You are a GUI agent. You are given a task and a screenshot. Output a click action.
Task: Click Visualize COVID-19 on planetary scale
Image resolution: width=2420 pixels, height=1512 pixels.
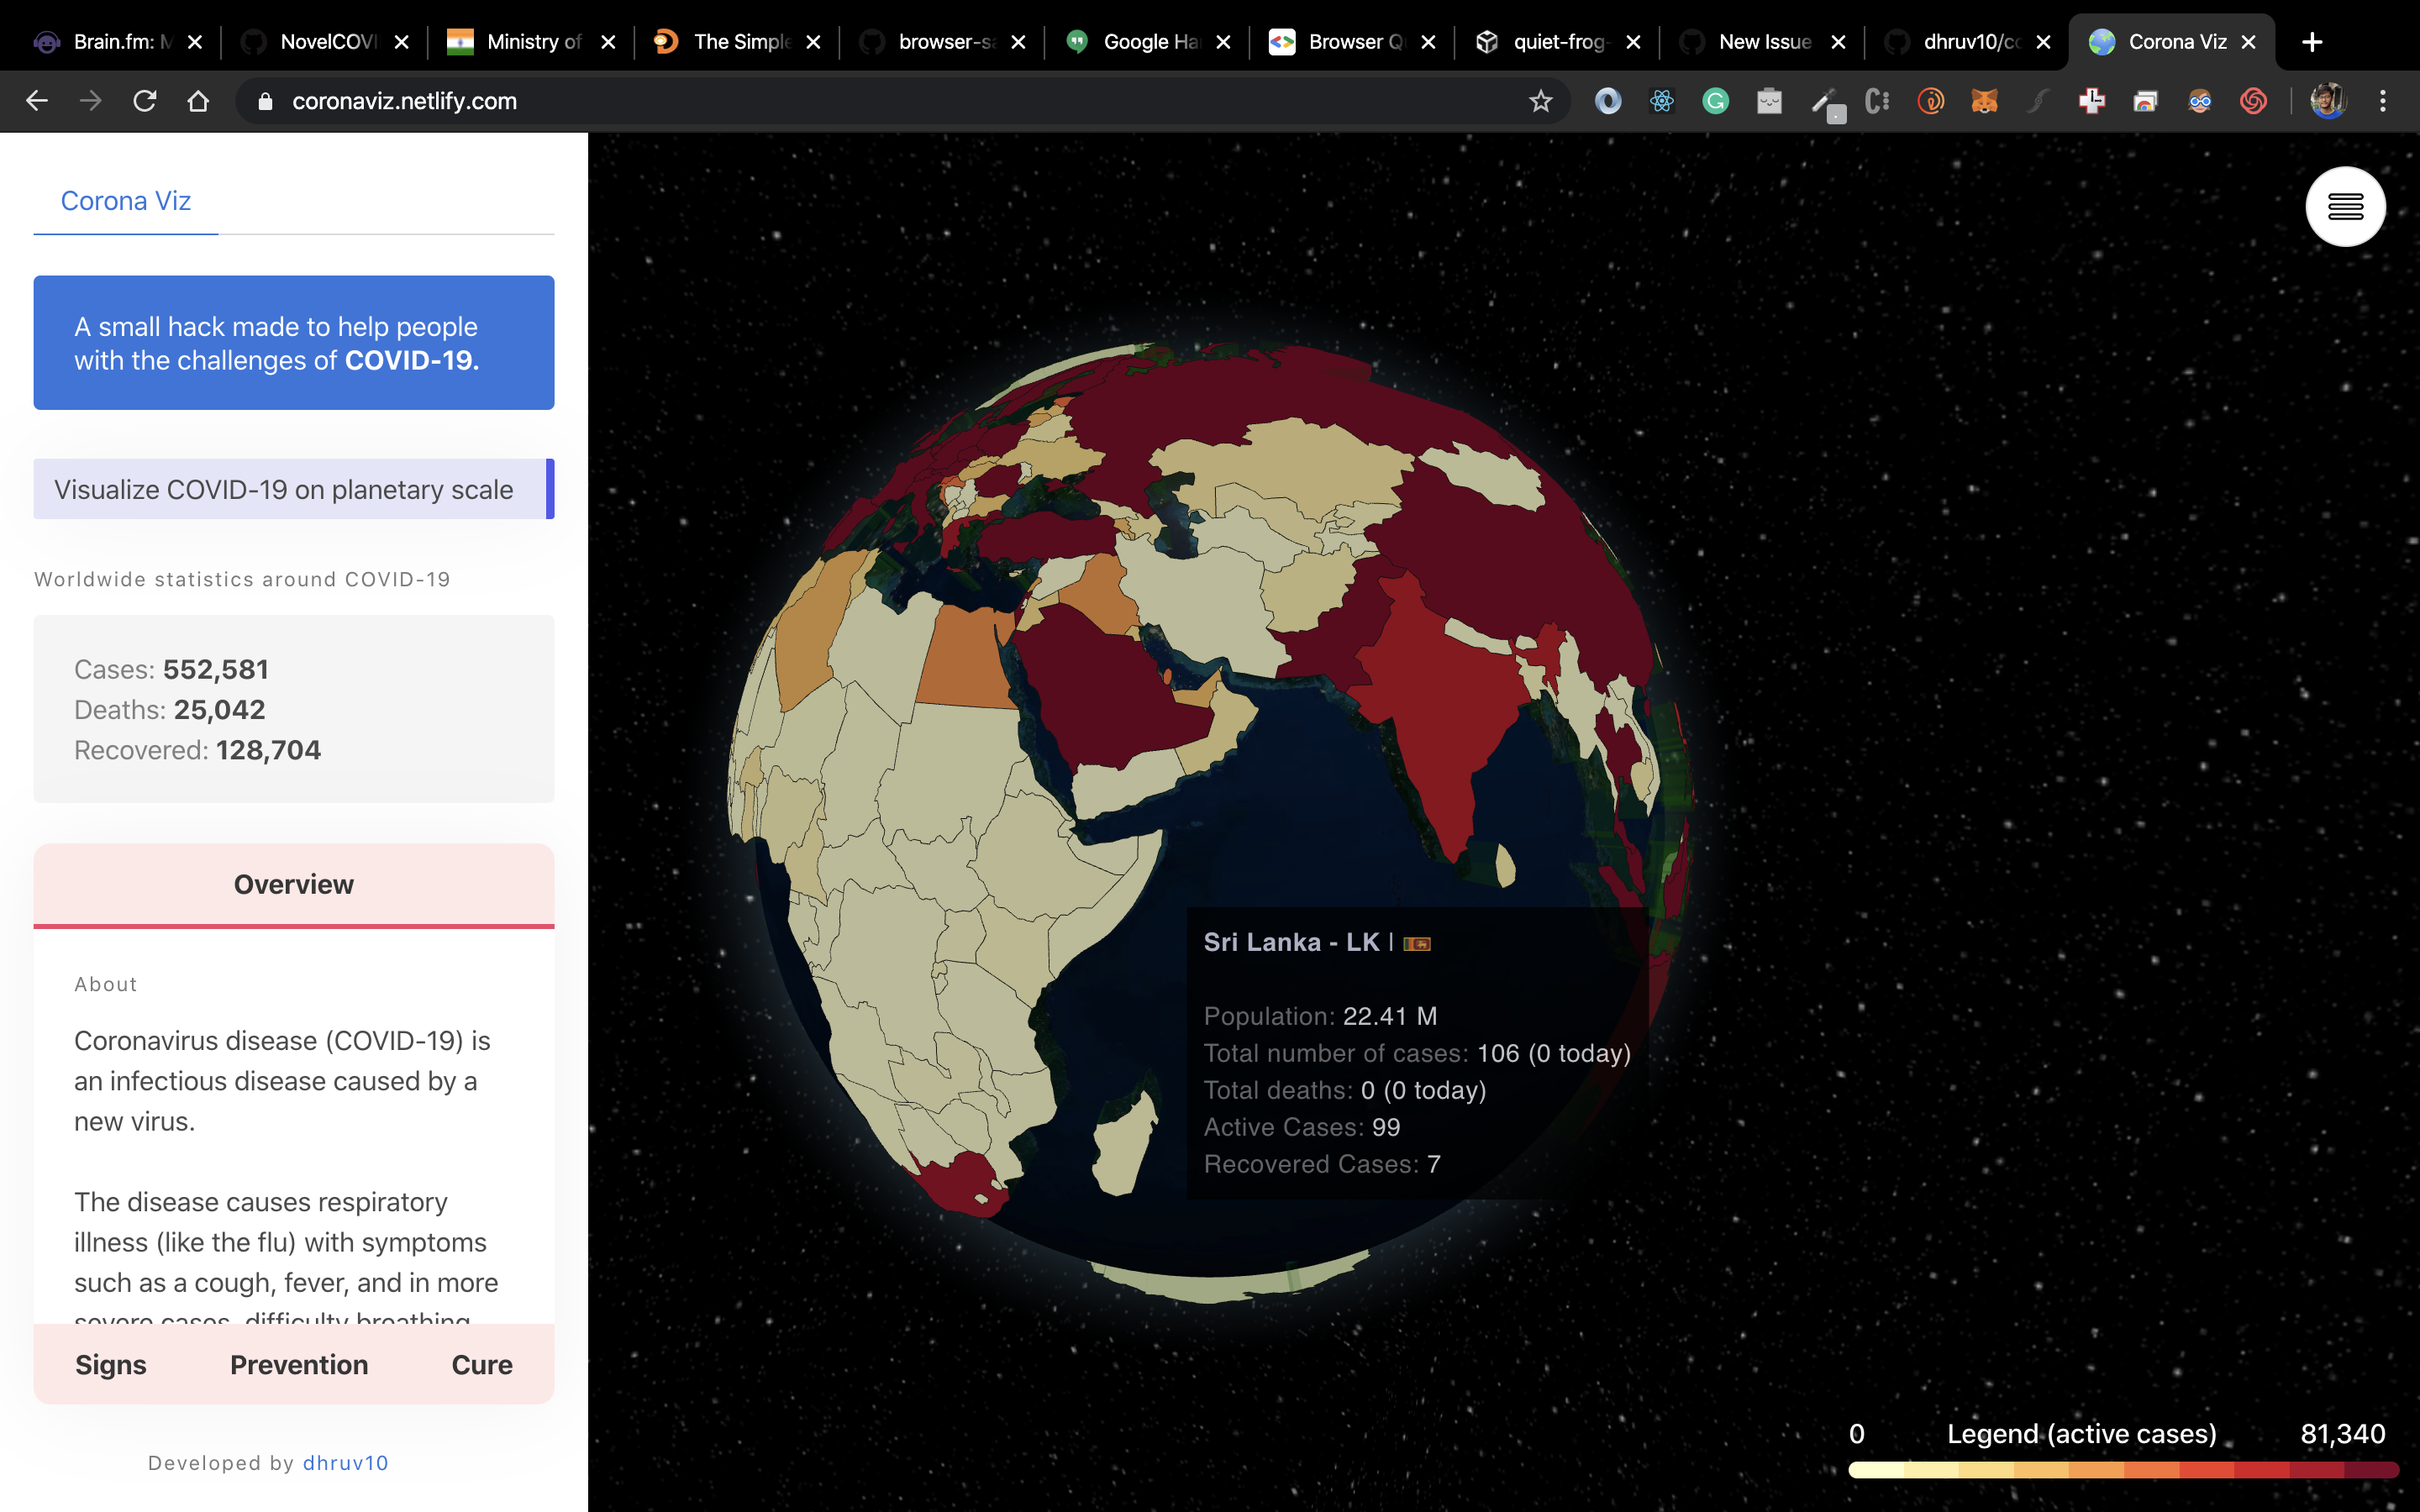pyautogui.click(x=294, y=489)
